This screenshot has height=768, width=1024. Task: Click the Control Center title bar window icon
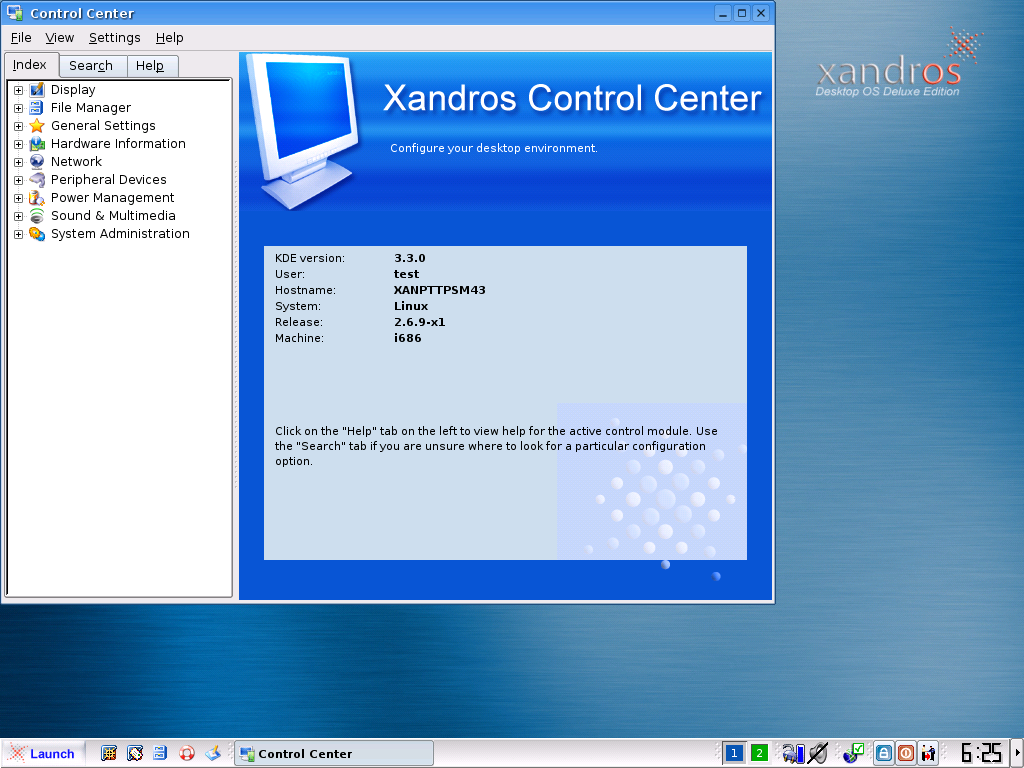(x=14, y=13)
